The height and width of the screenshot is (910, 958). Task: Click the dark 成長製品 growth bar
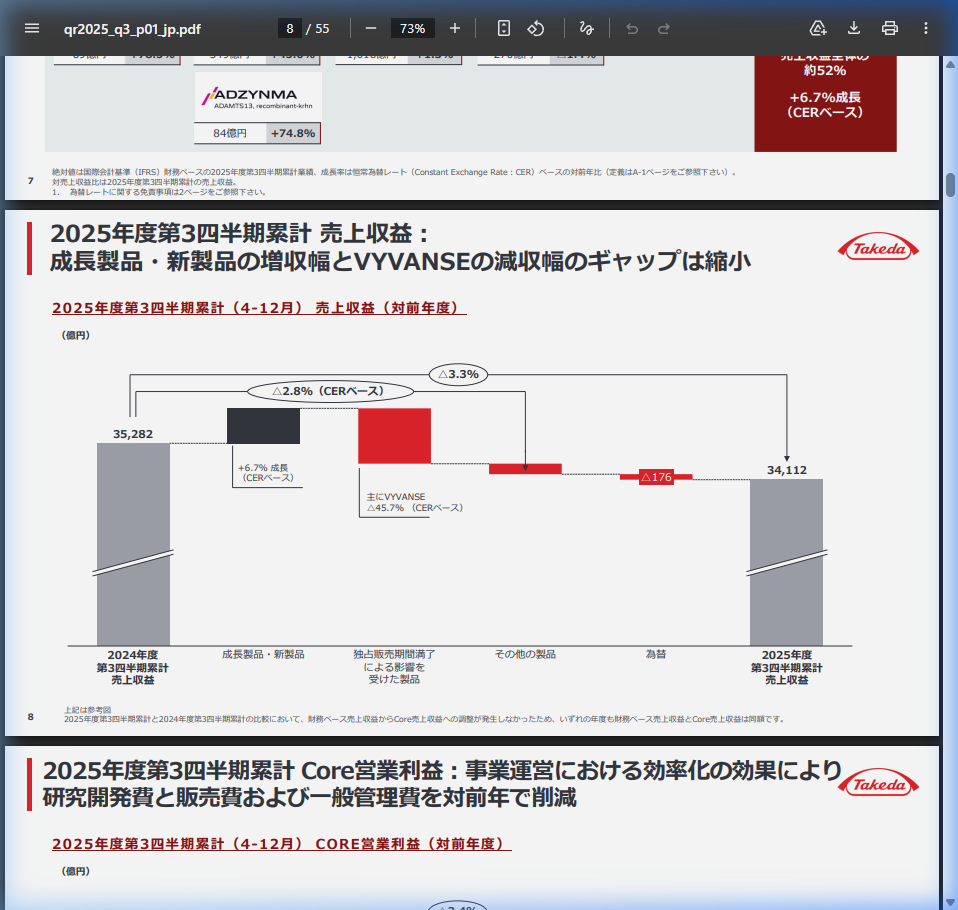pos(263,426)
